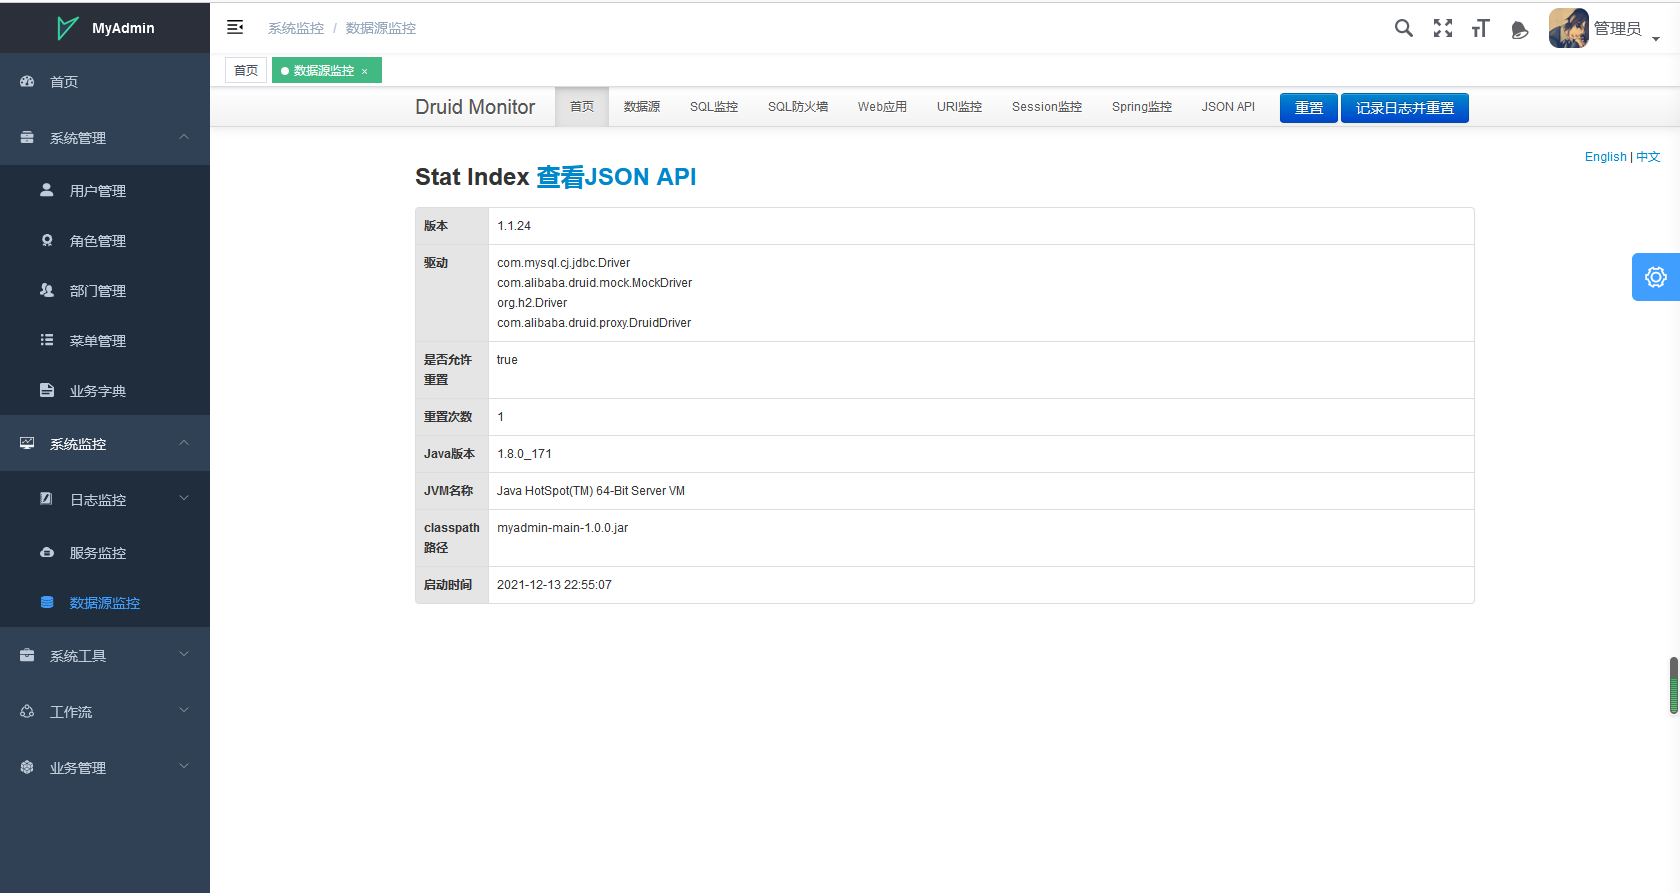Image resolution: width=1680 pixels, height=893 pixels.
Task: Click the MyAdmin logo icon
Action: [67, 28]
